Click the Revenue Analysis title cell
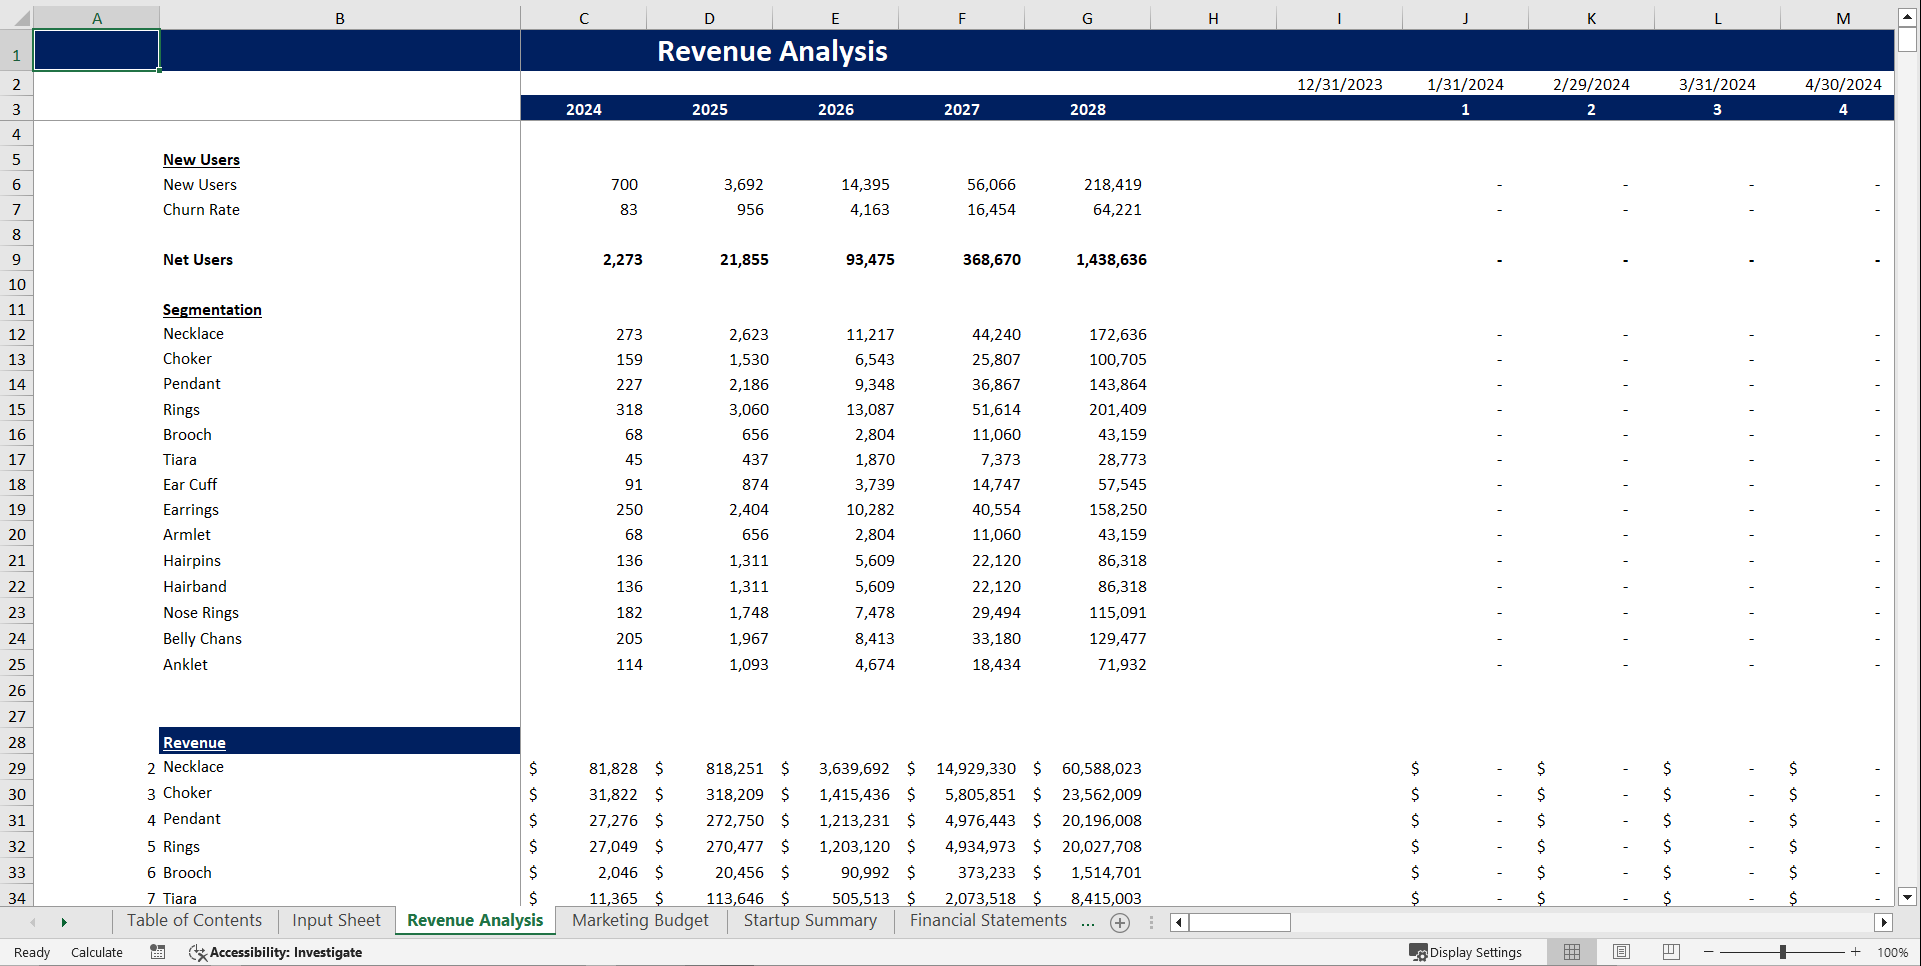 click(x=772, y=51)
